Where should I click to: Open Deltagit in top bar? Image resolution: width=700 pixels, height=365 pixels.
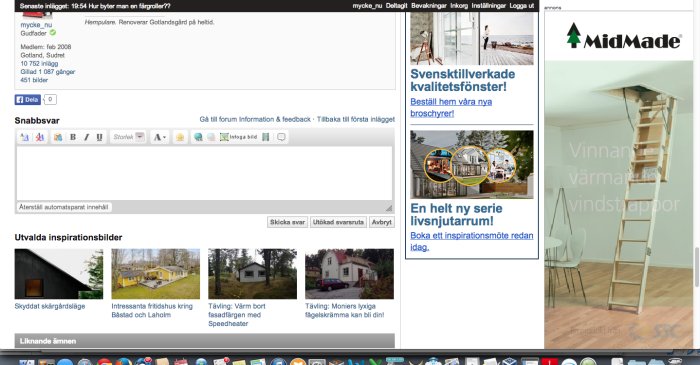tap(396, 6)
